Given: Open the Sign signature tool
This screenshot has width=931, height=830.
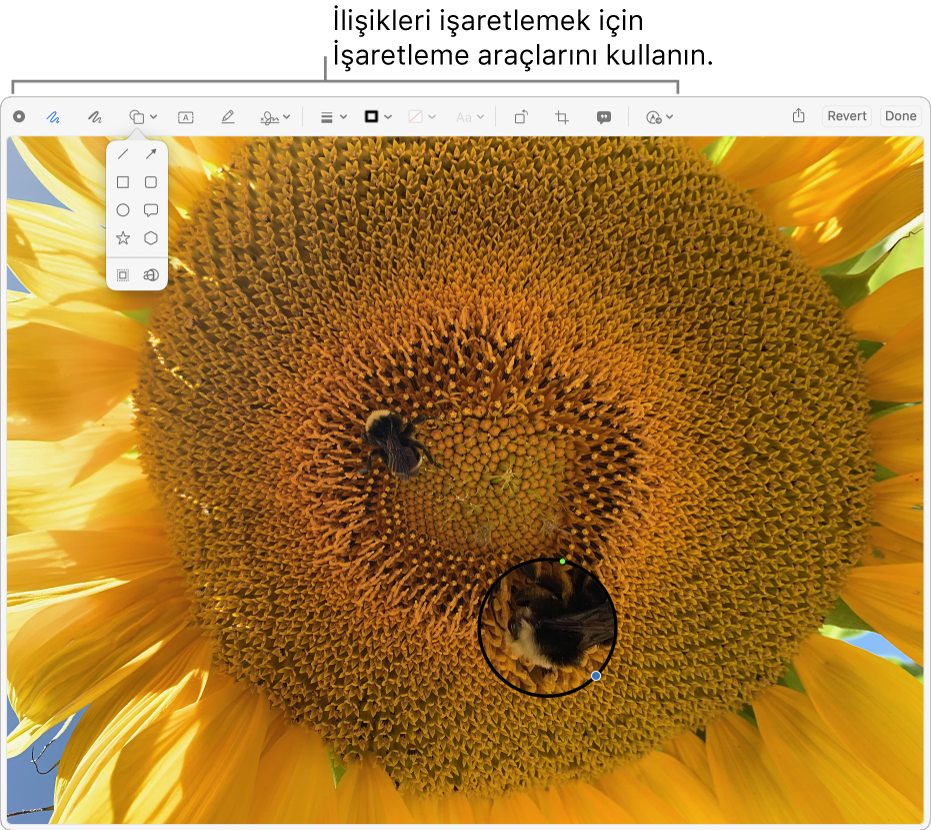Looking at the screenshot, I should (270, 118).
